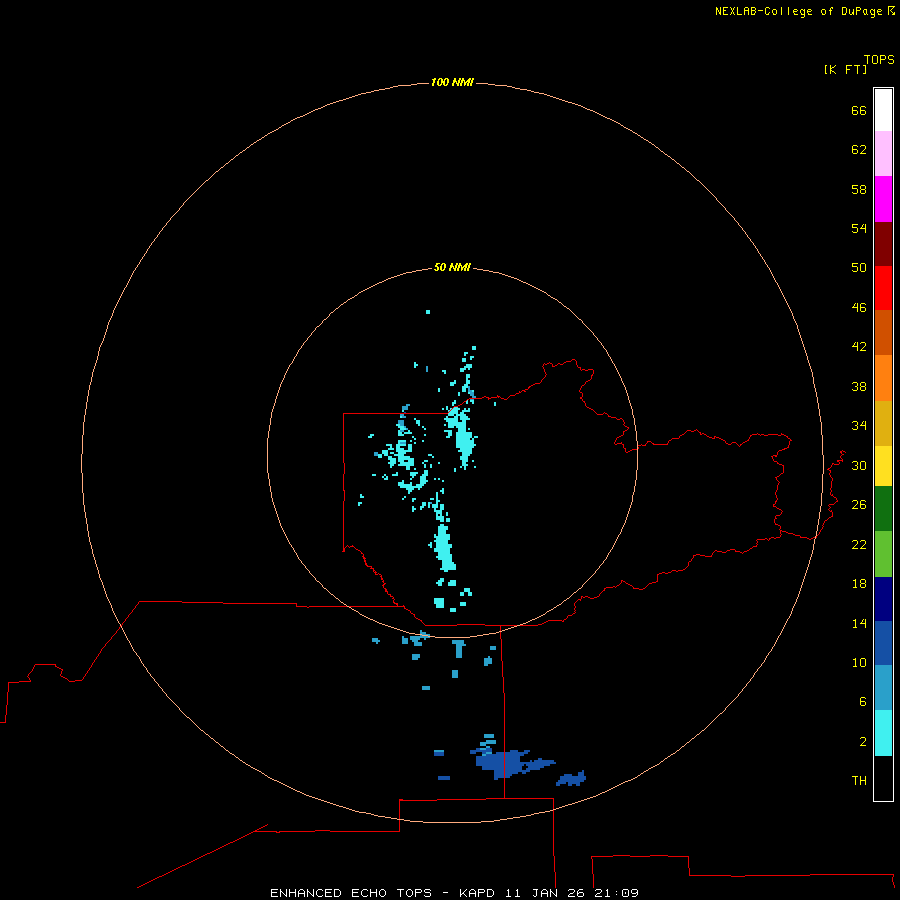Click the 50 NMI range ring label

coord(452,267)
